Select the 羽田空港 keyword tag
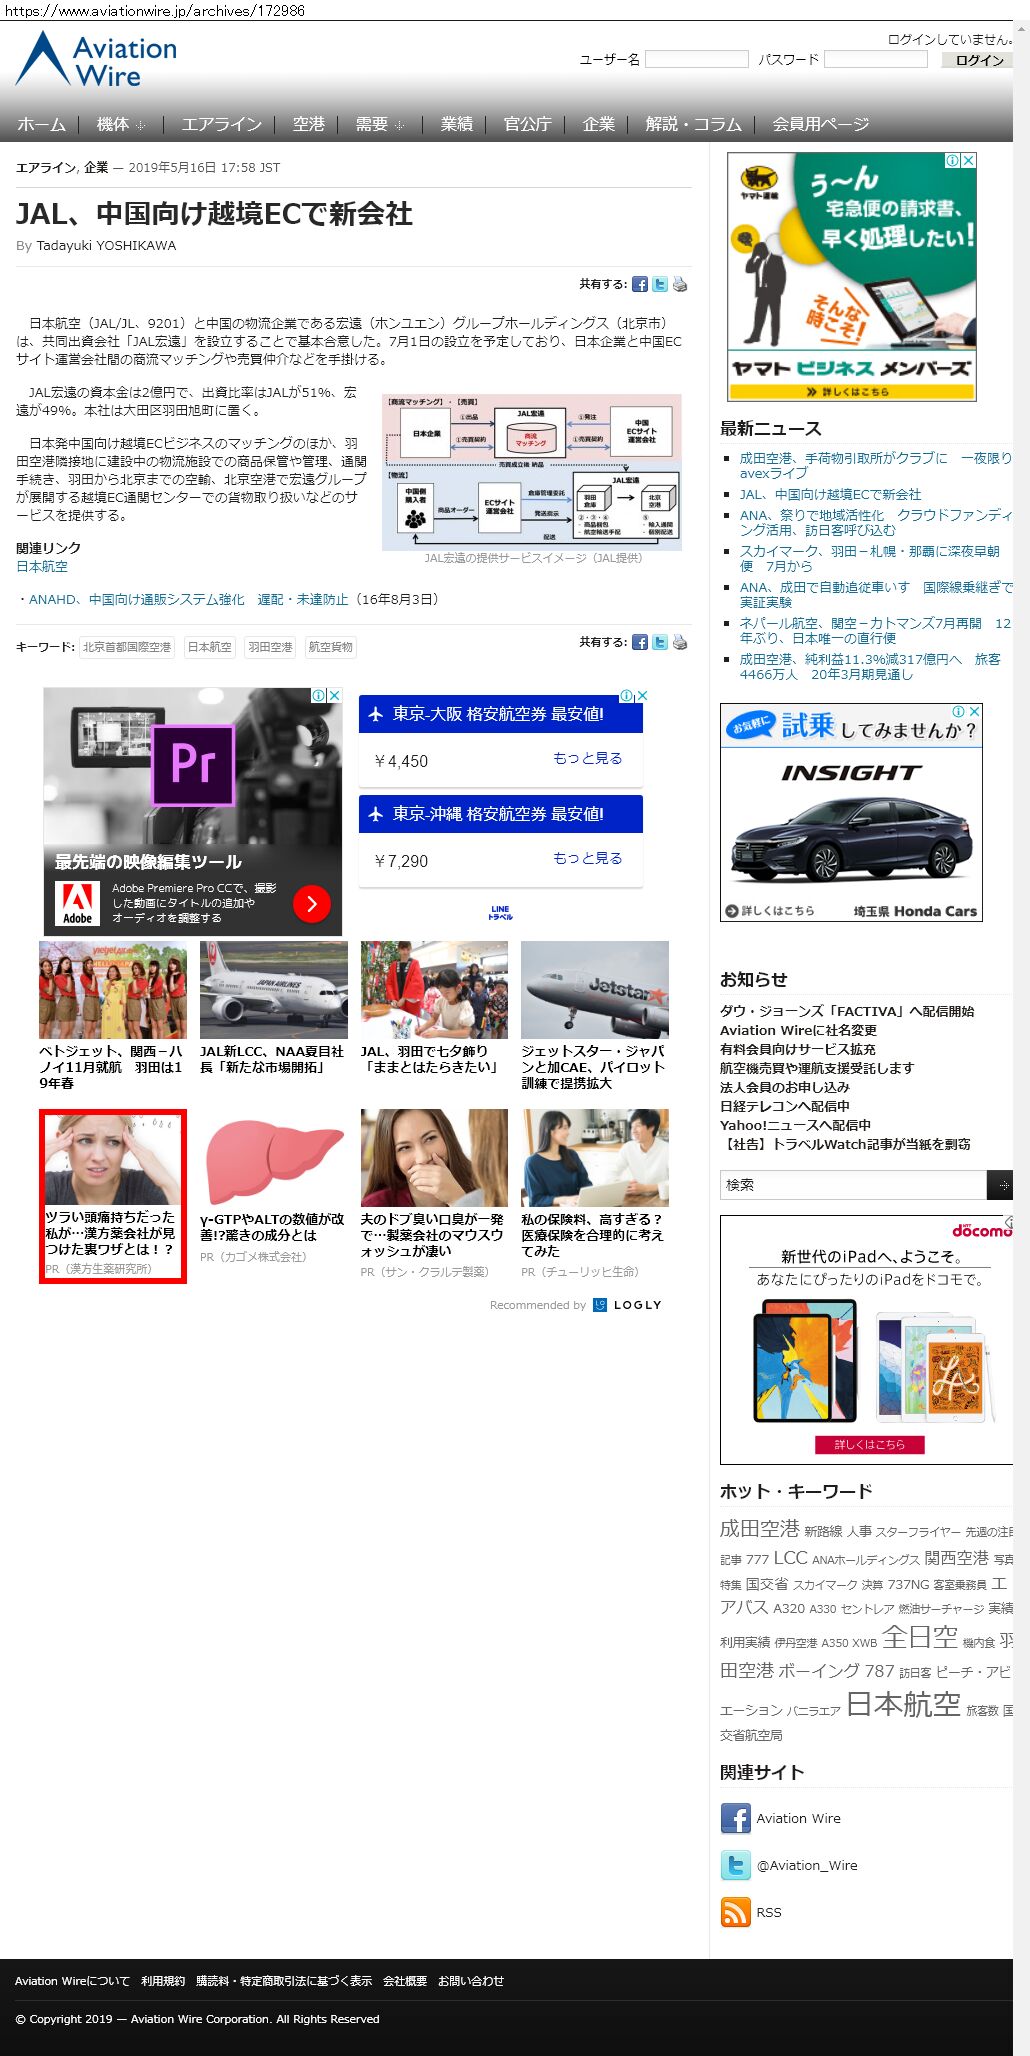 click(270, 647)
